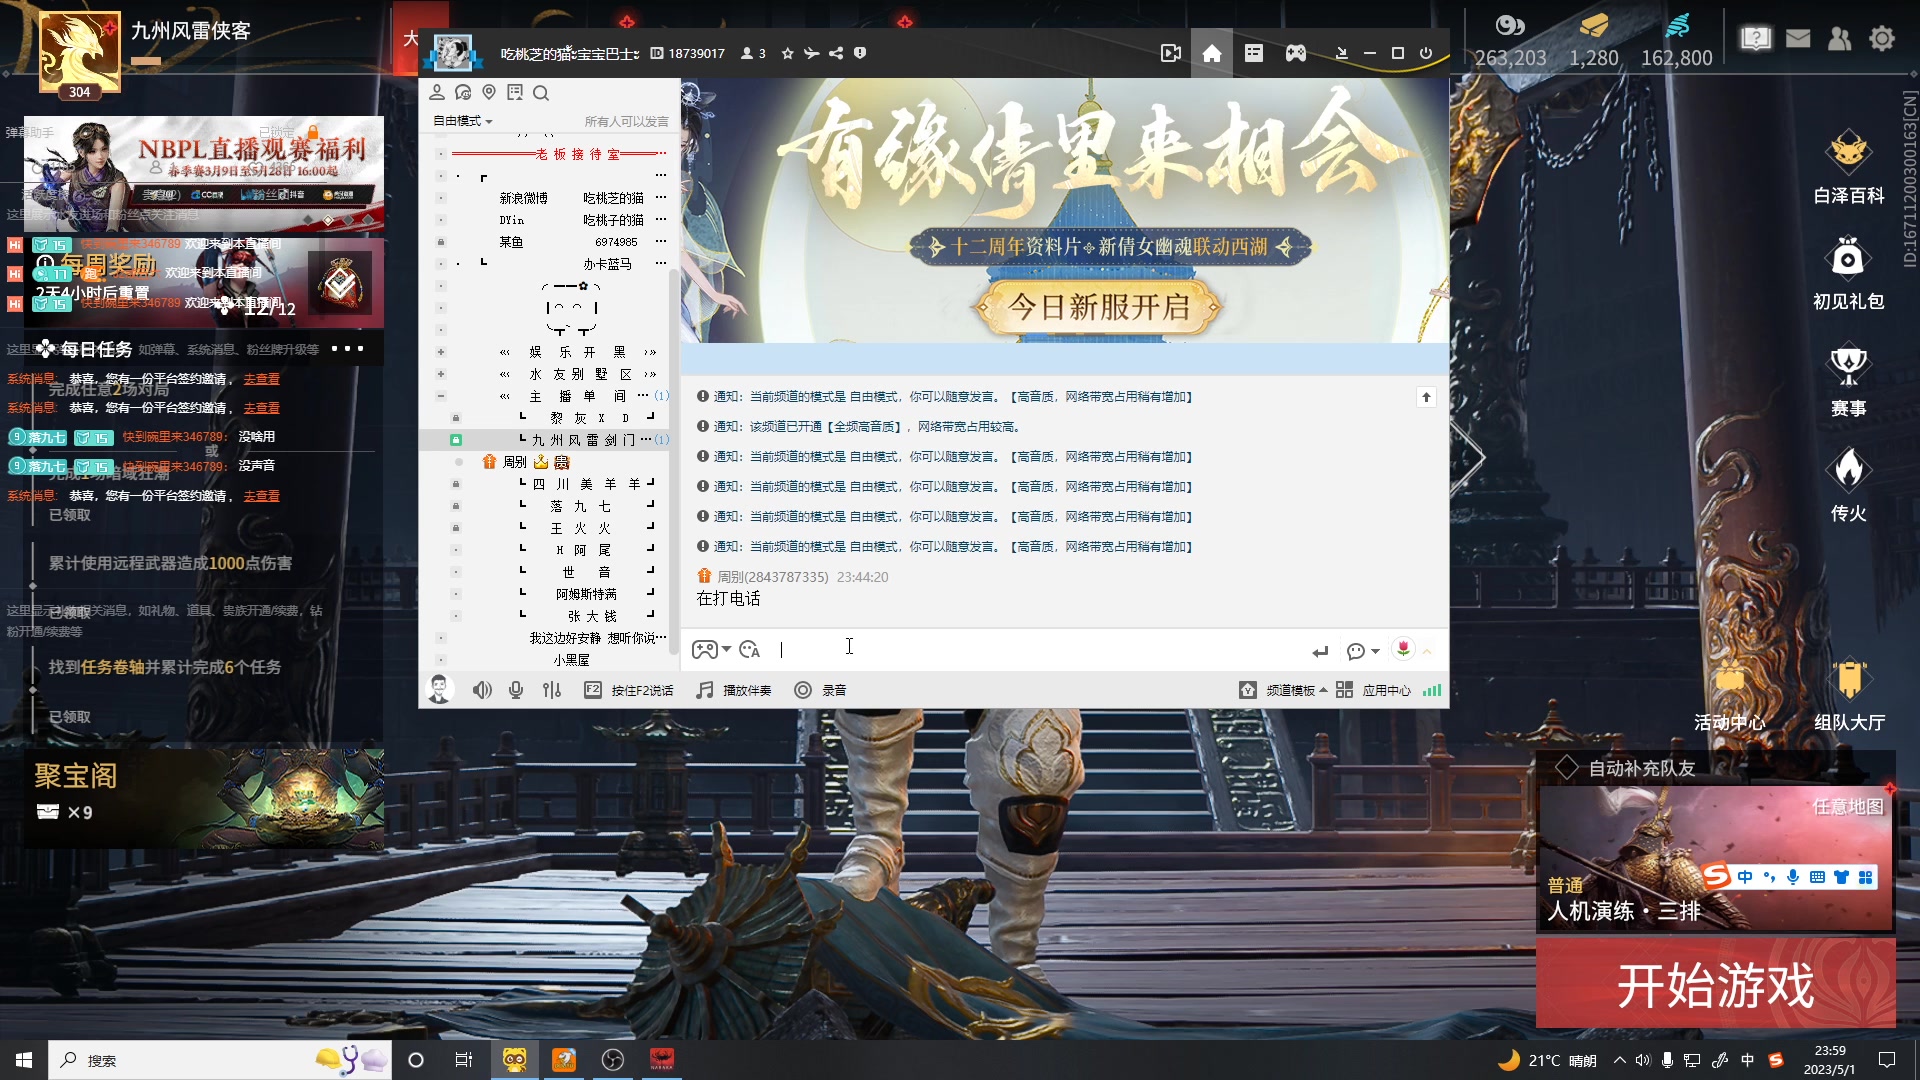Open 自由模式 speaking mode dropdown
Viewport: 1920px width, 1080px height.
point(462,121)
